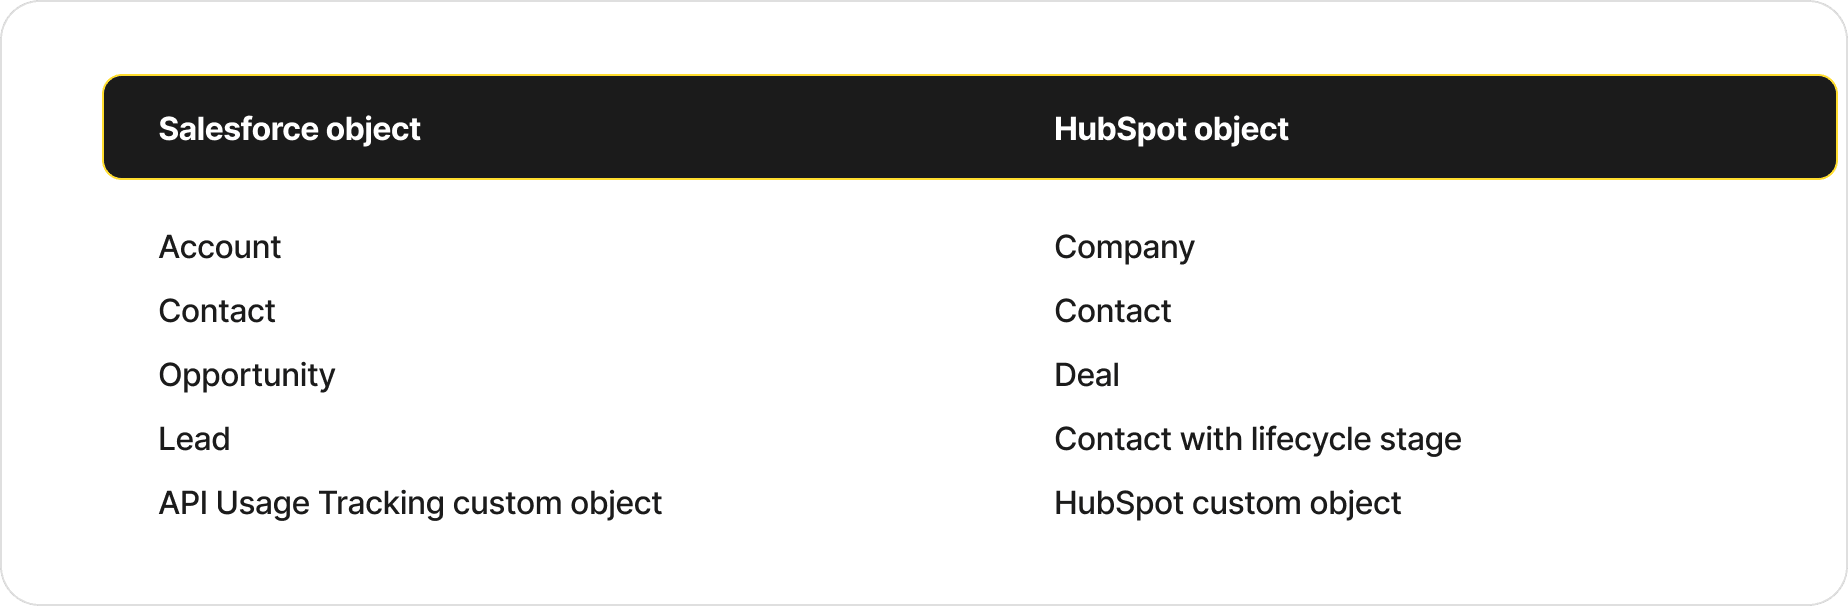1848x606 pixels.
Task: Select Contact in the Salesforce column
Action: point(217,311)
